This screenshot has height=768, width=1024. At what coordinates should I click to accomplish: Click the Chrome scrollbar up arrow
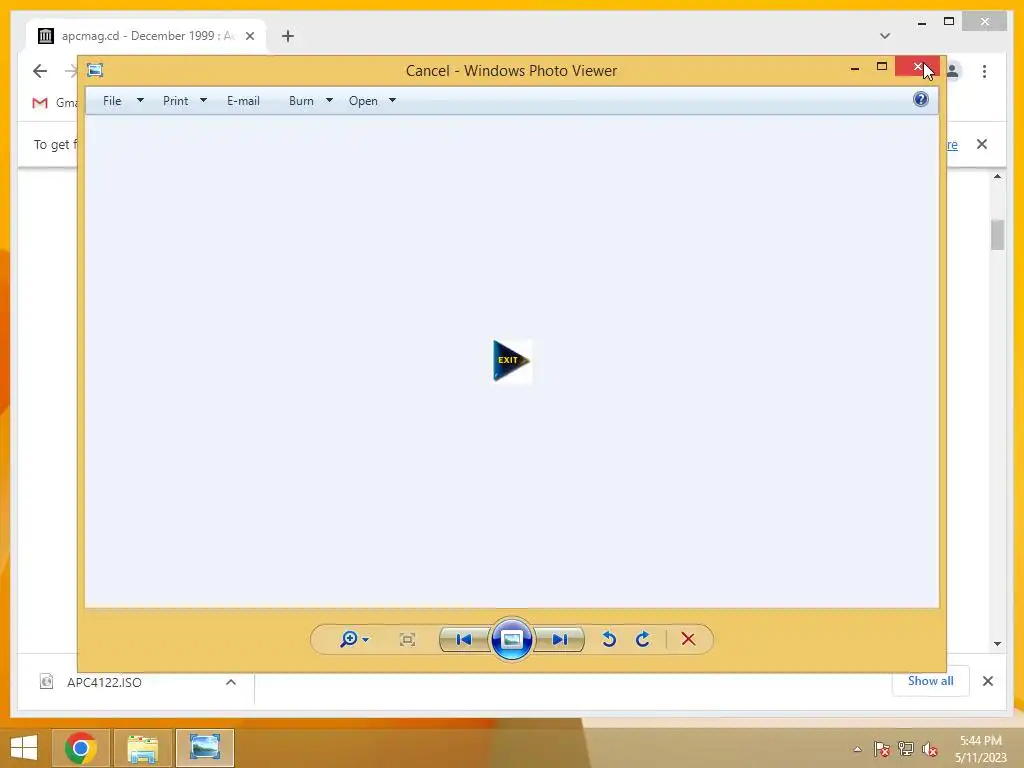pyautogui.click(x=997, y=176)
